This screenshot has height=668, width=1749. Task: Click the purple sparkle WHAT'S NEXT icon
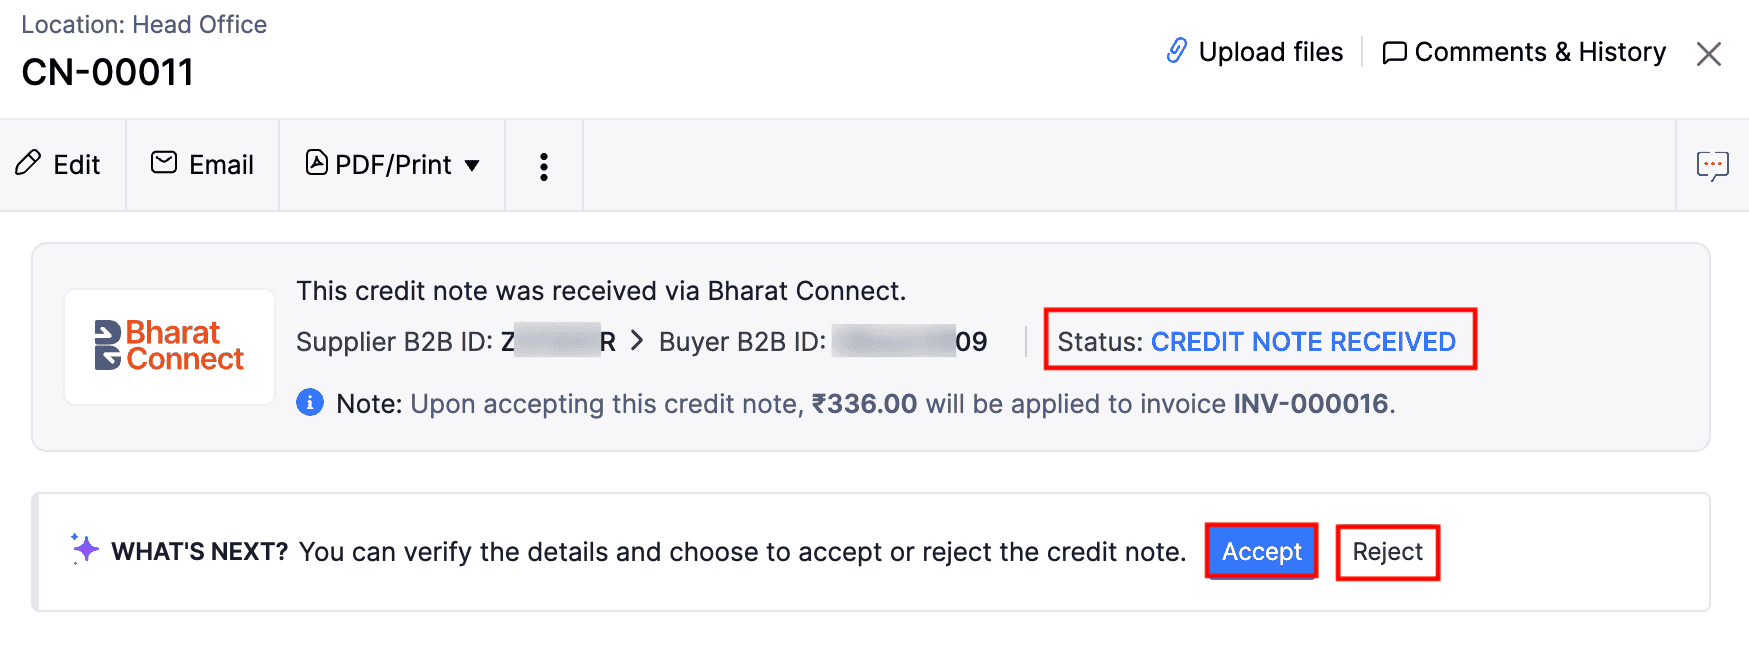[84, 548]
